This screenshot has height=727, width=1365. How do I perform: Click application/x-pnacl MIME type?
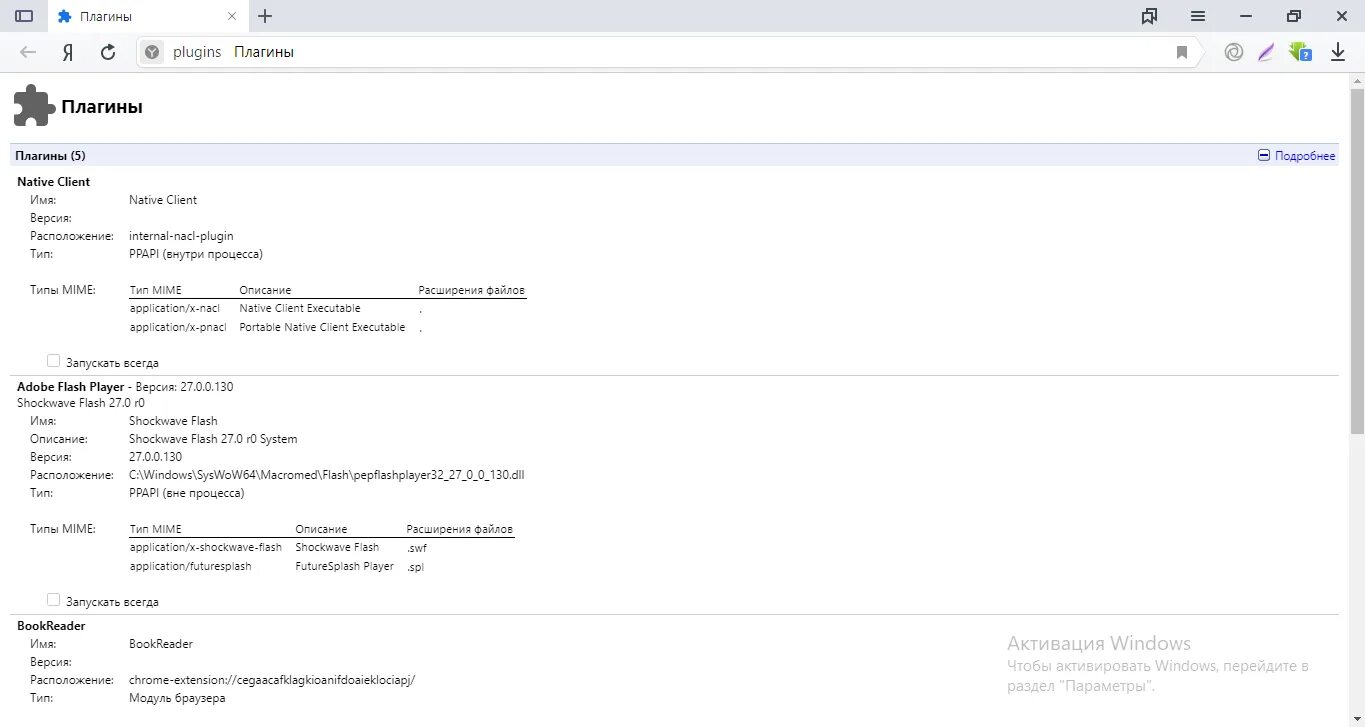[178, 327]
